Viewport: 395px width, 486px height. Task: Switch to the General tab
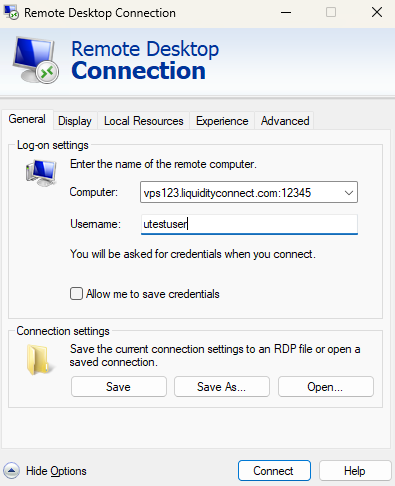pyautogui.click(x=27, y=119)
